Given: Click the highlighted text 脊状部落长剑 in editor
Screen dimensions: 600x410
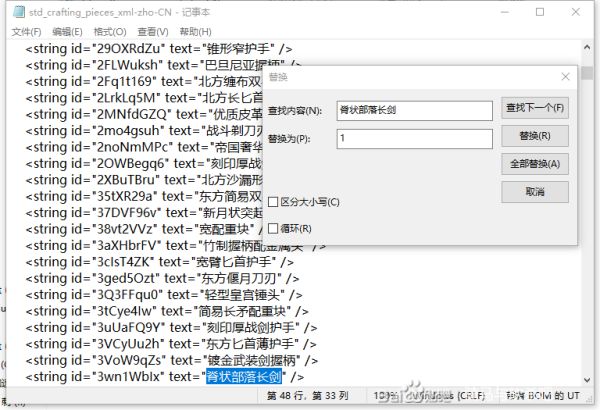Looking at the screenshot, I should coord(243,376).
